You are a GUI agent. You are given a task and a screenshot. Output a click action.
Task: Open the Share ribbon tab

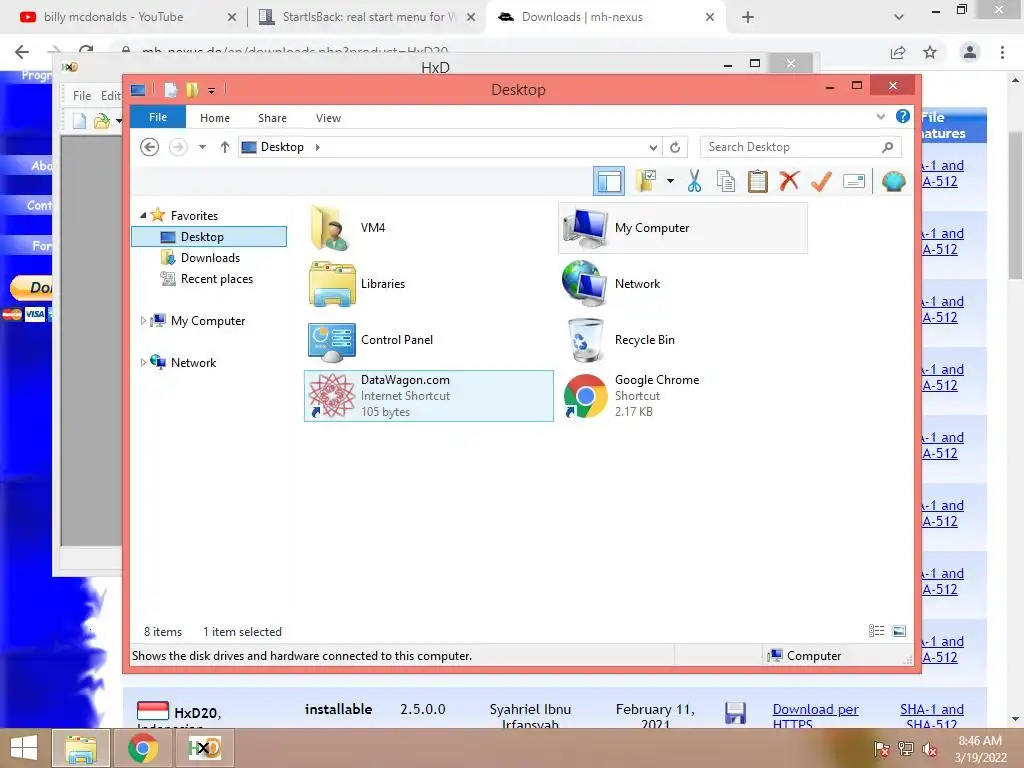272,118
